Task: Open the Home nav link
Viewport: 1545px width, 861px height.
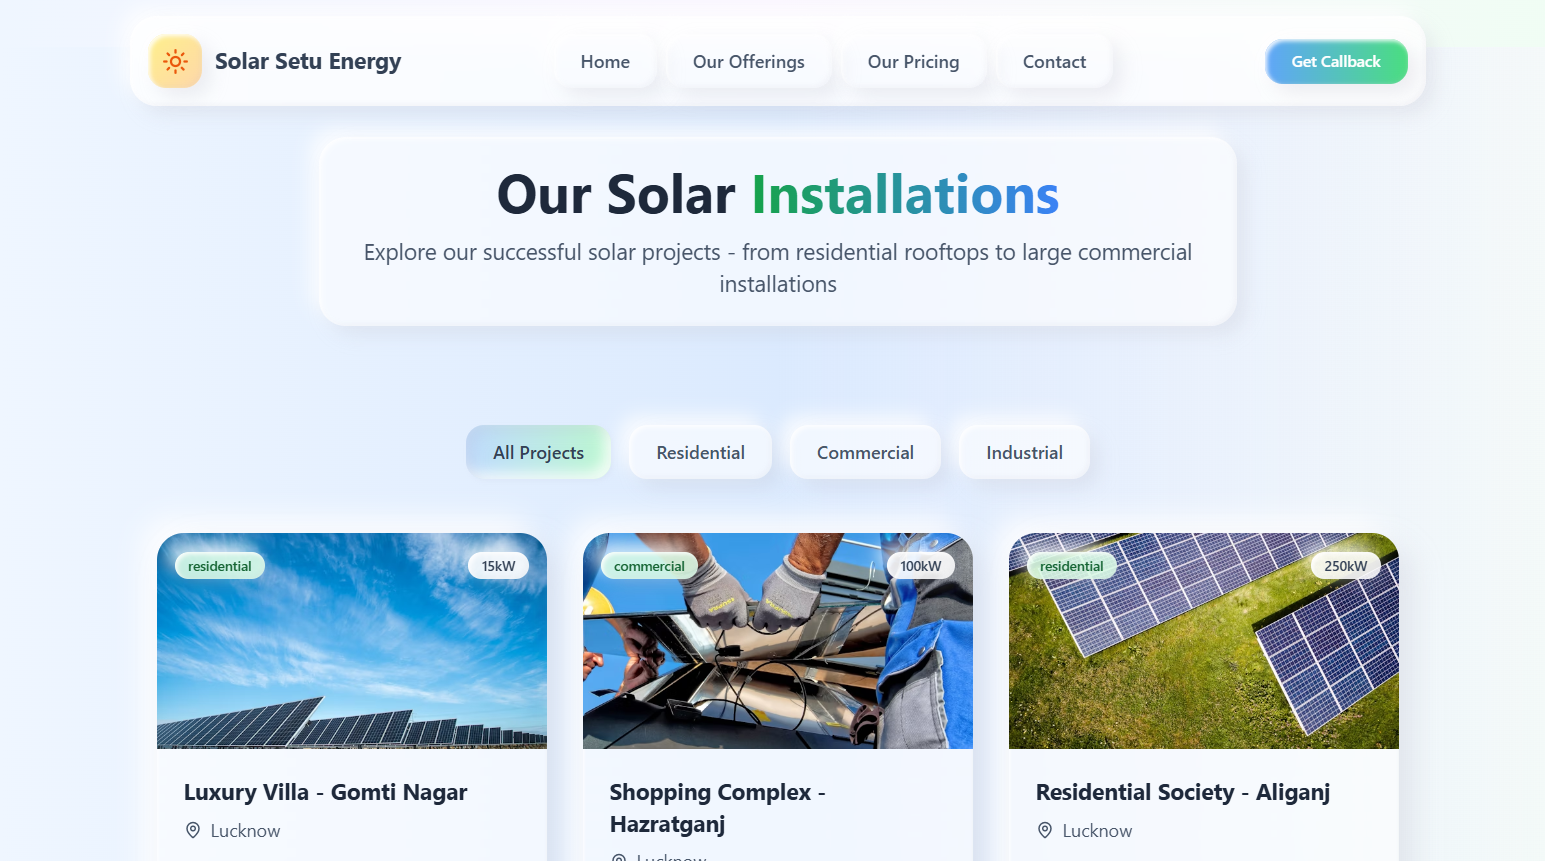Action: click(x=605, y=62)
